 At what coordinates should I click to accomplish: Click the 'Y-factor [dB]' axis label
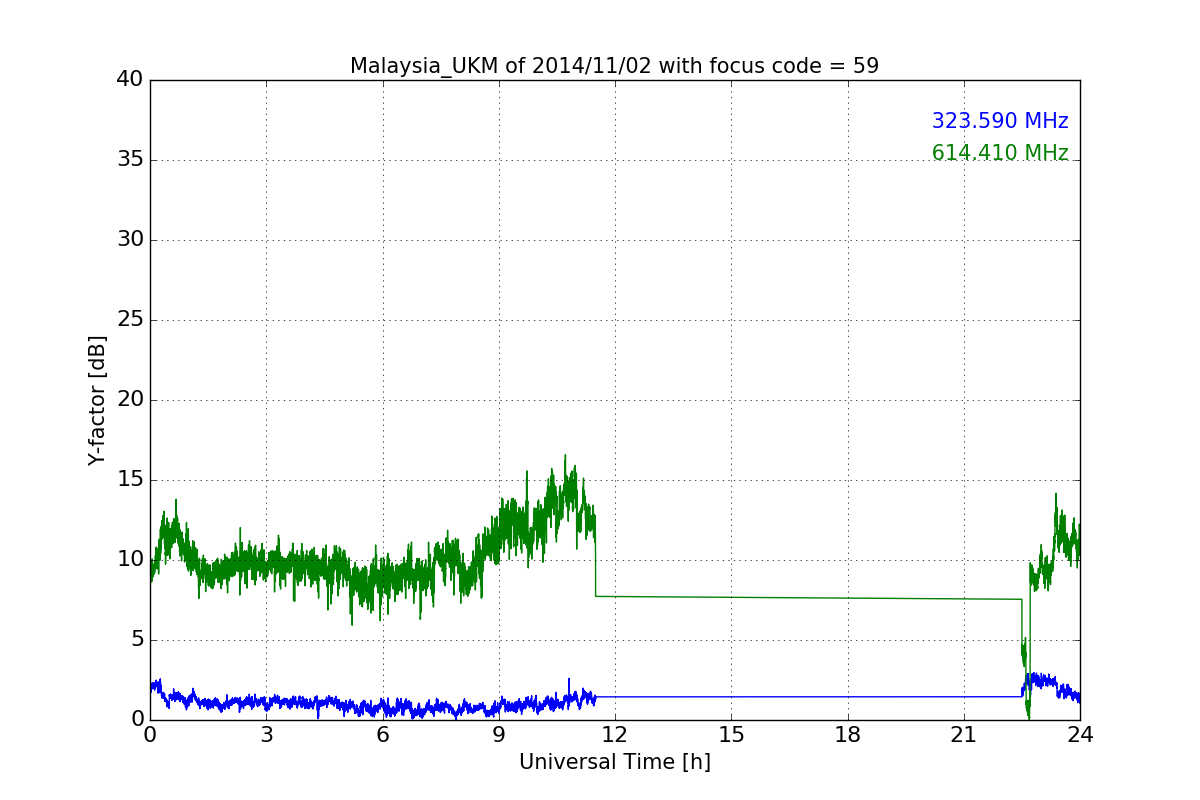97,400
